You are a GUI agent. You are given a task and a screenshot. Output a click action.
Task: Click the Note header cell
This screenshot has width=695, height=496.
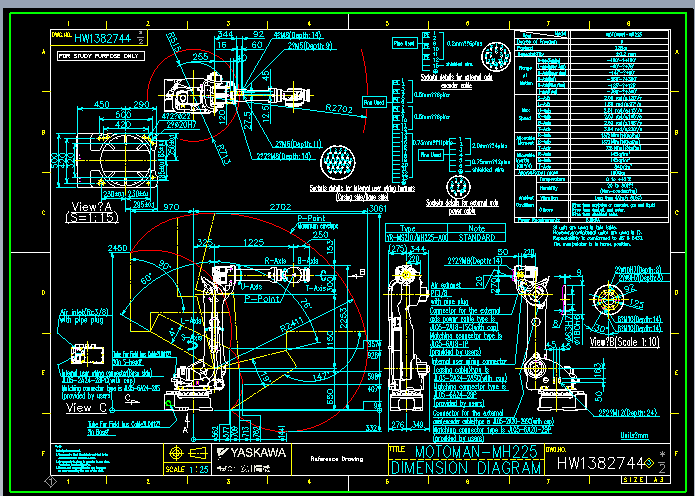pos(476,228)
